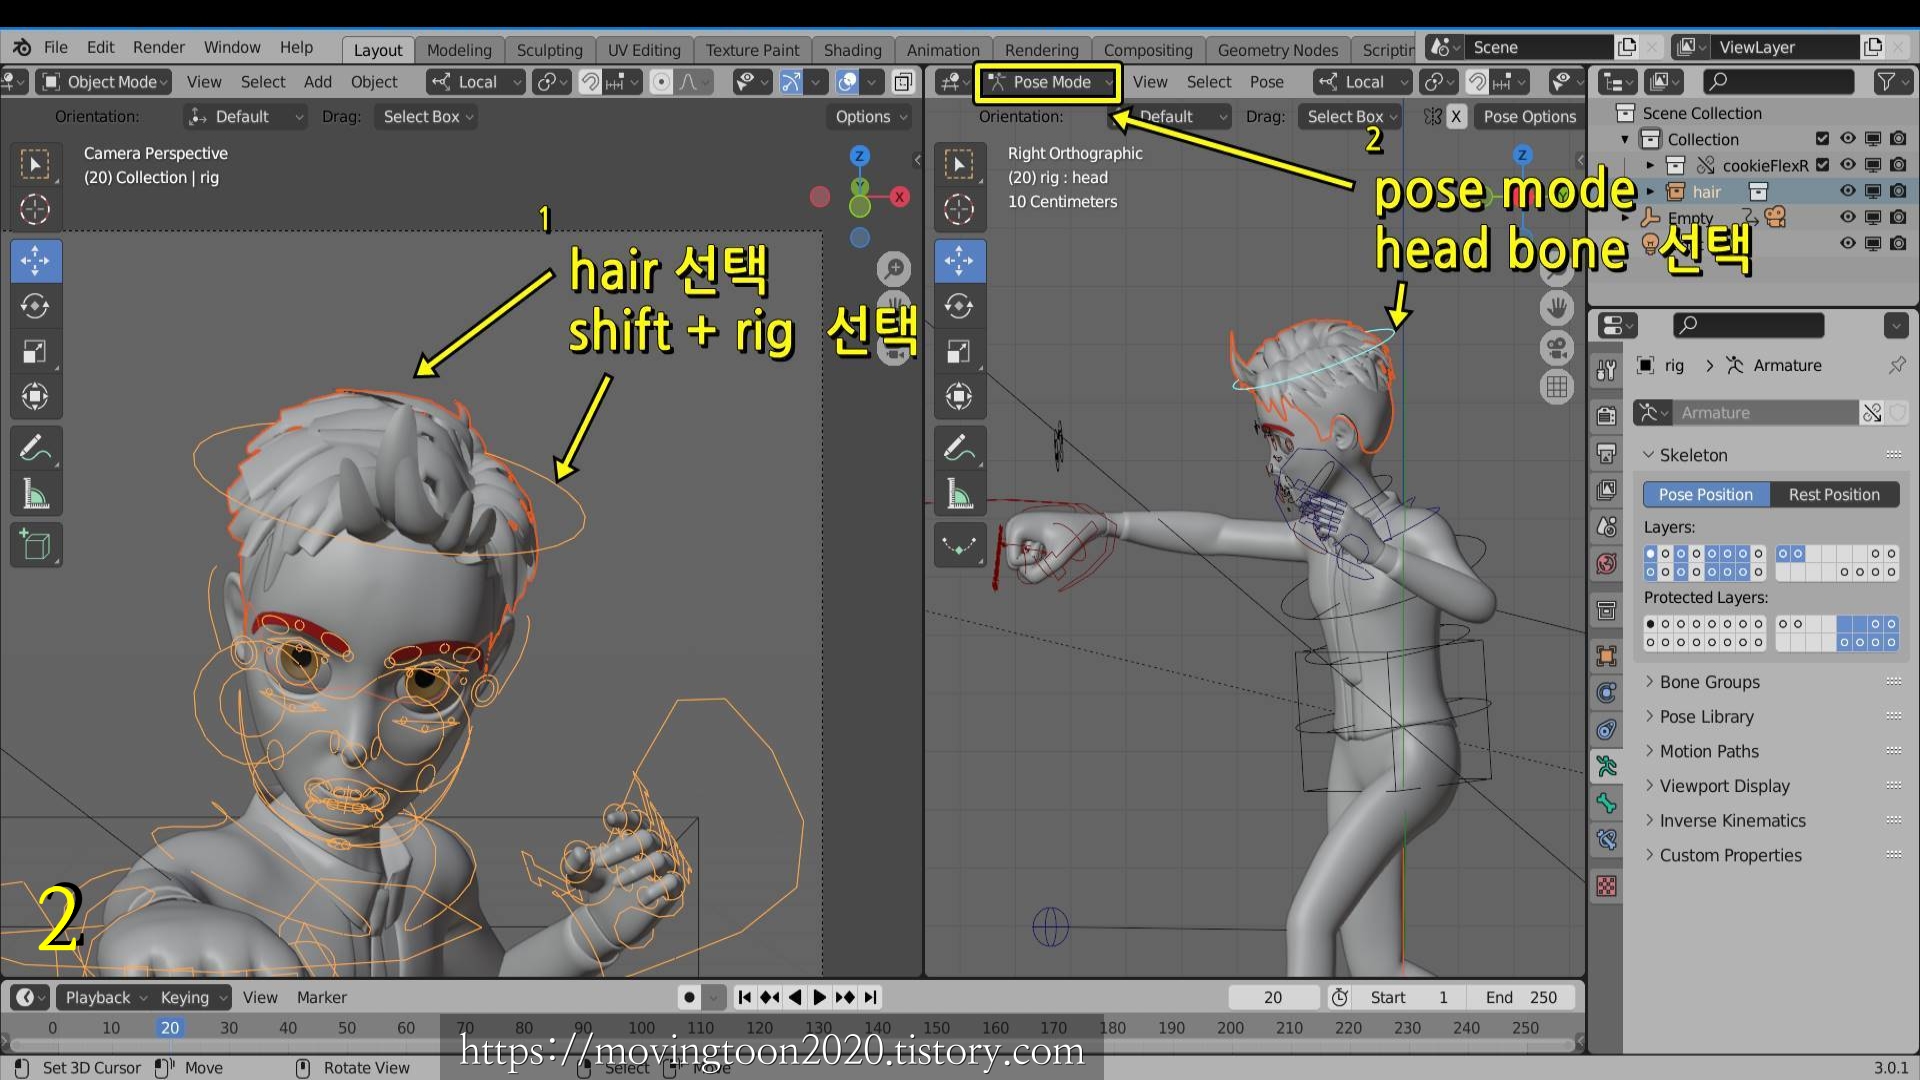
Task: Click the outliner search field
Action: (1778, 82)
